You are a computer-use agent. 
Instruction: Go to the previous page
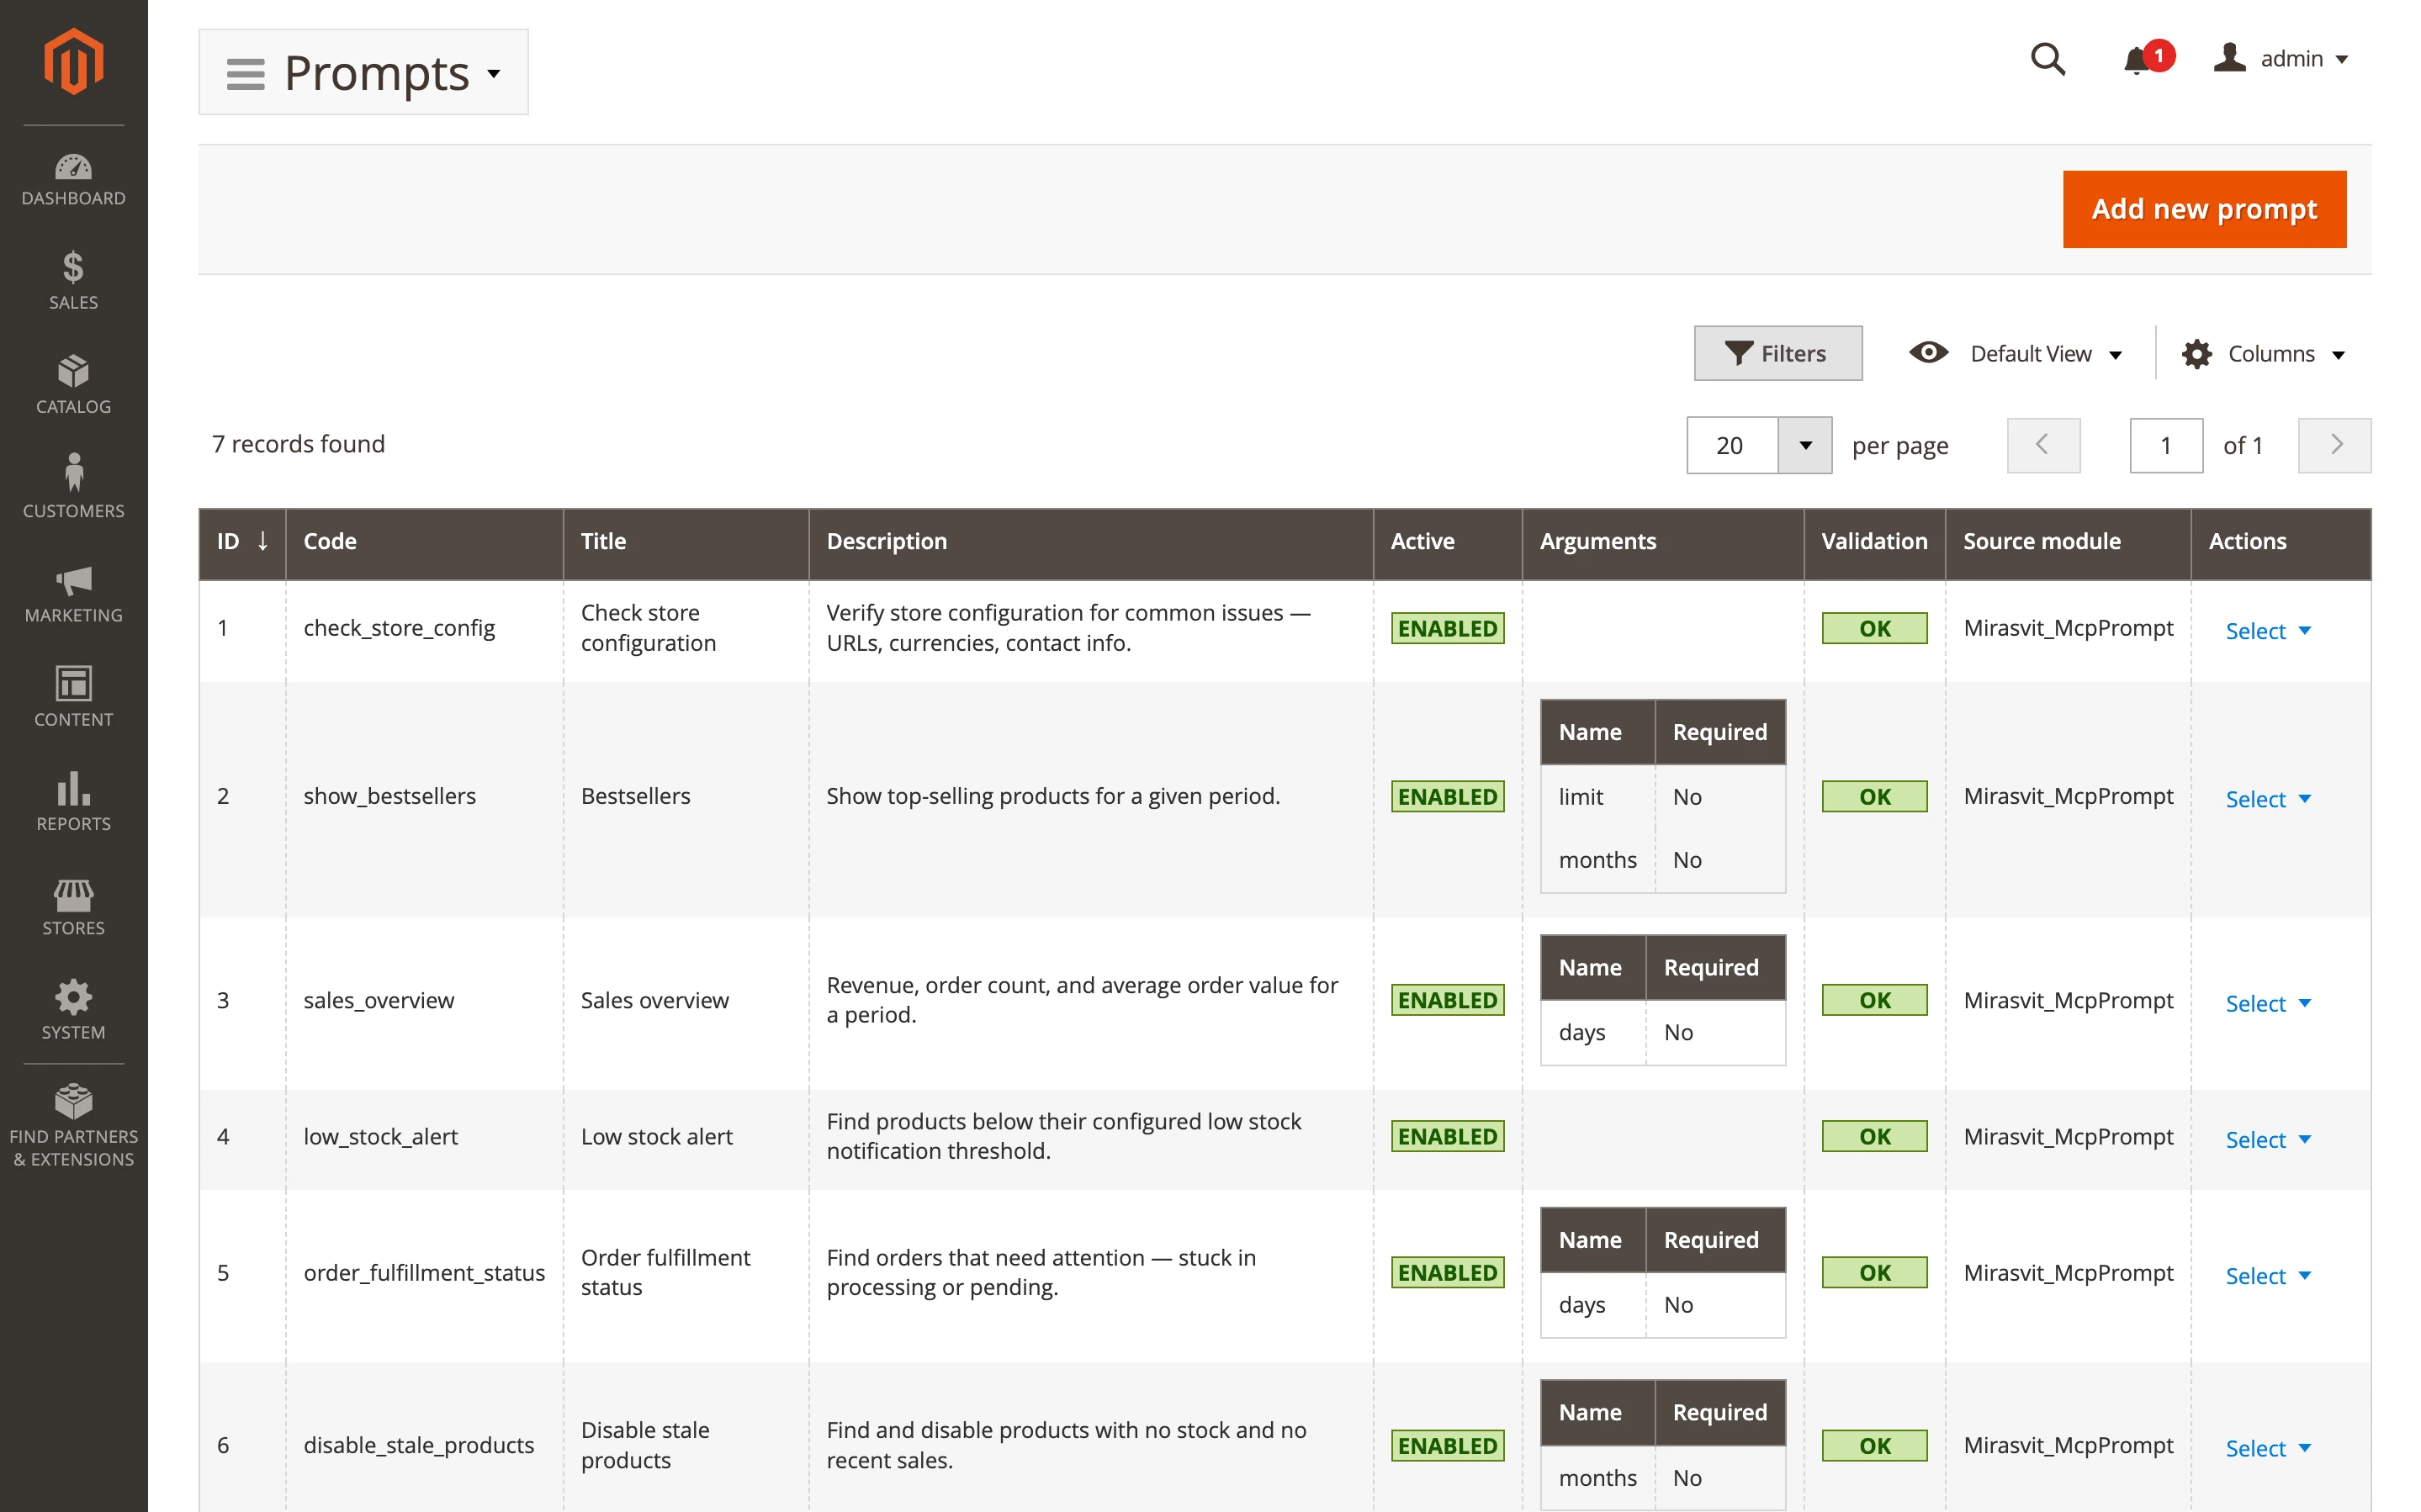click(x=2043, y=445)
